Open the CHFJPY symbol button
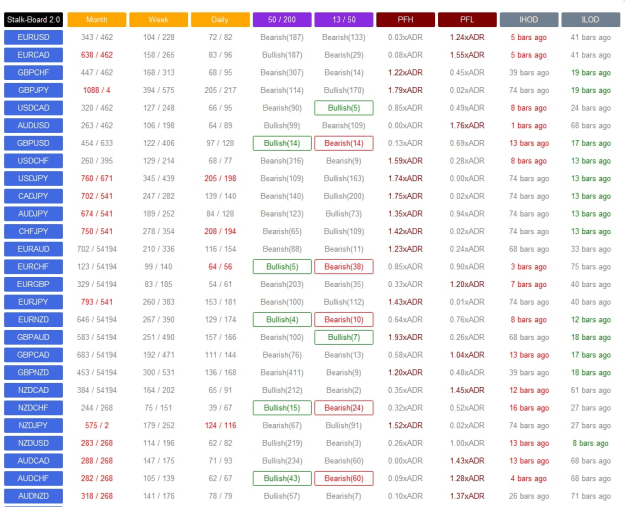 (x=33, y=231)
